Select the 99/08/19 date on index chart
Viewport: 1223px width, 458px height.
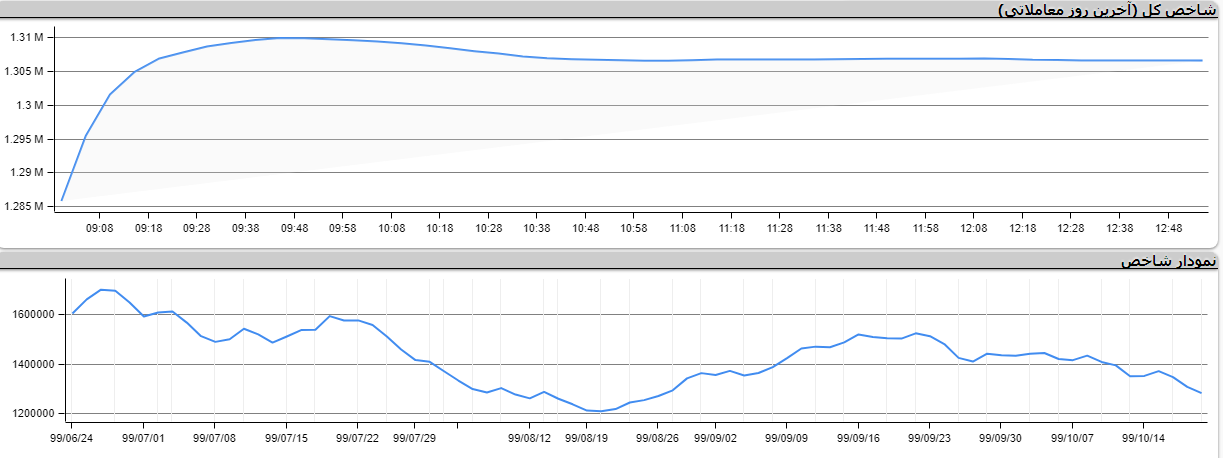click(x=586, y=437)
